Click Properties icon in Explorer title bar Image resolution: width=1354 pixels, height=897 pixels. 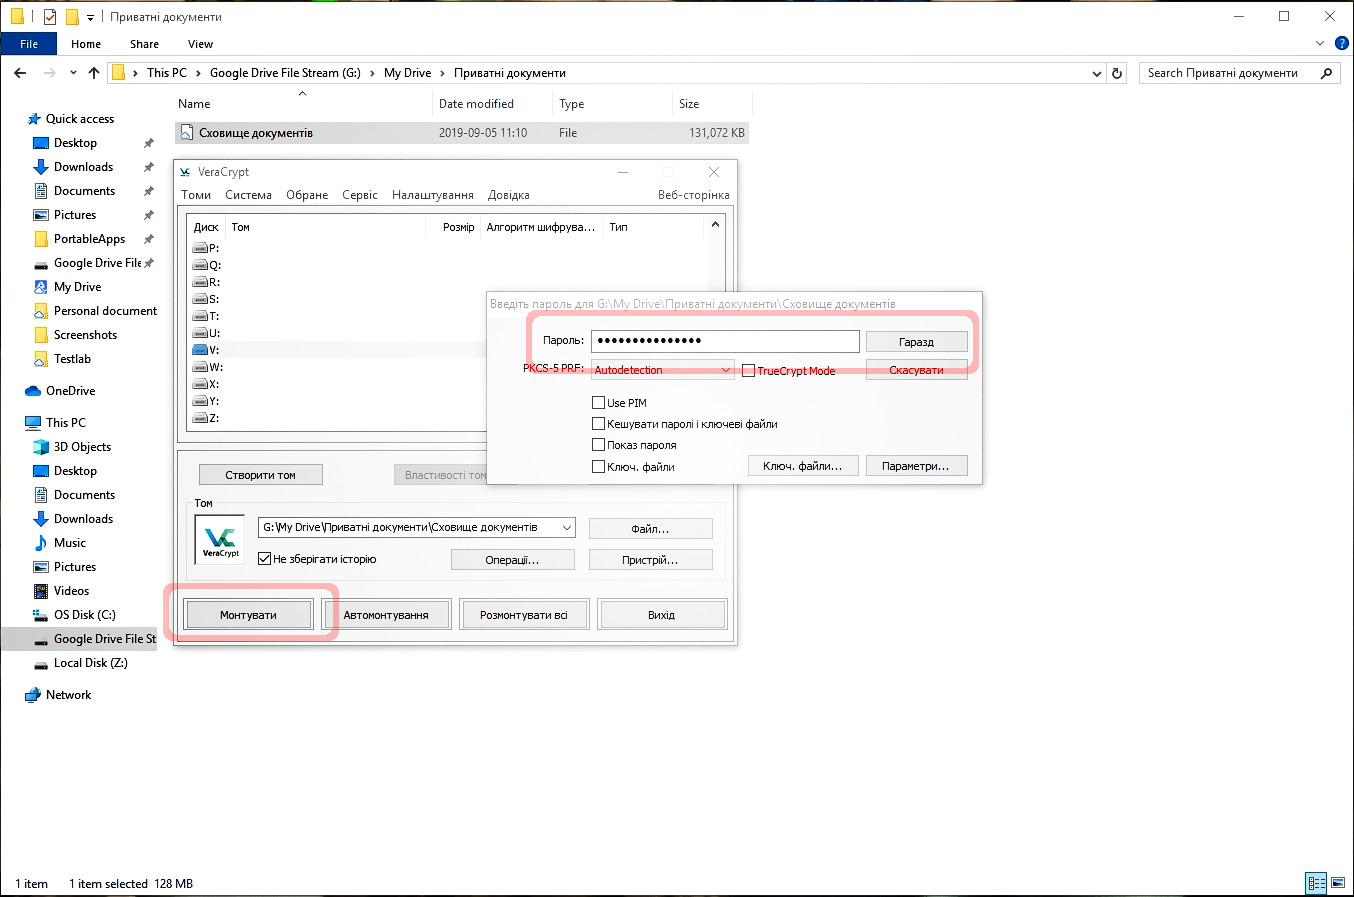(x=50, y=17)
